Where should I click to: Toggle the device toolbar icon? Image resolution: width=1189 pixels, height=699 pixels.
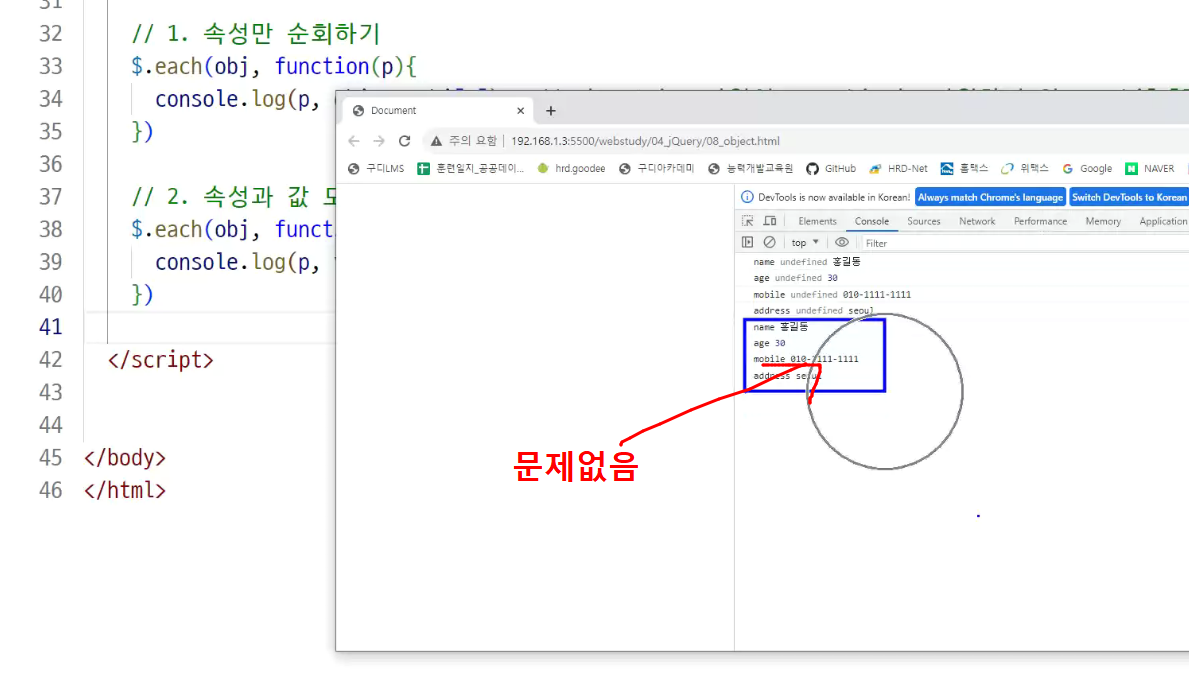(x=770, y=221)
